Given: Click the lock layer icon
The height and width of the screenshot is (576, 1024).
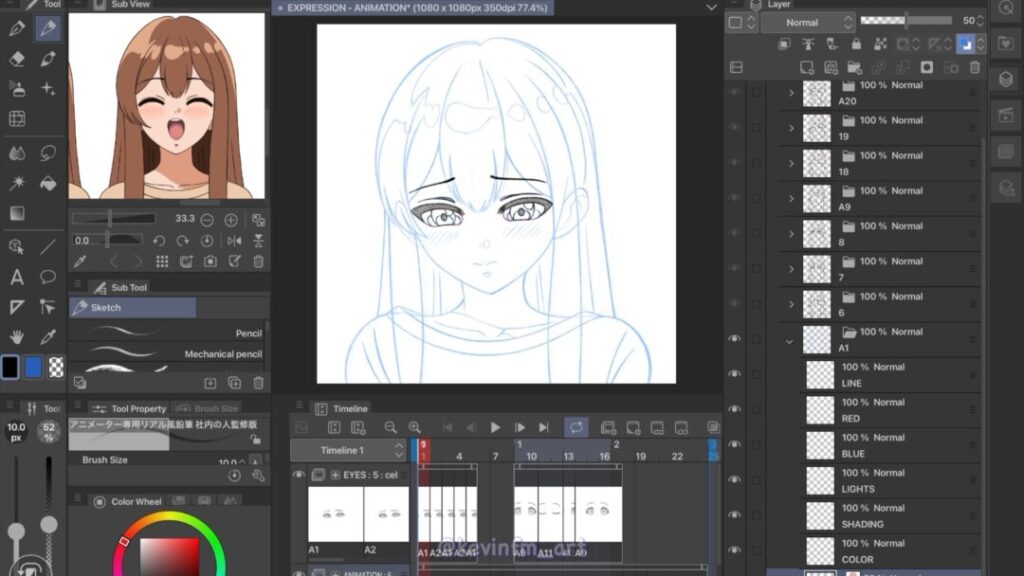Looking at the screenshot, I should [856, 44].
